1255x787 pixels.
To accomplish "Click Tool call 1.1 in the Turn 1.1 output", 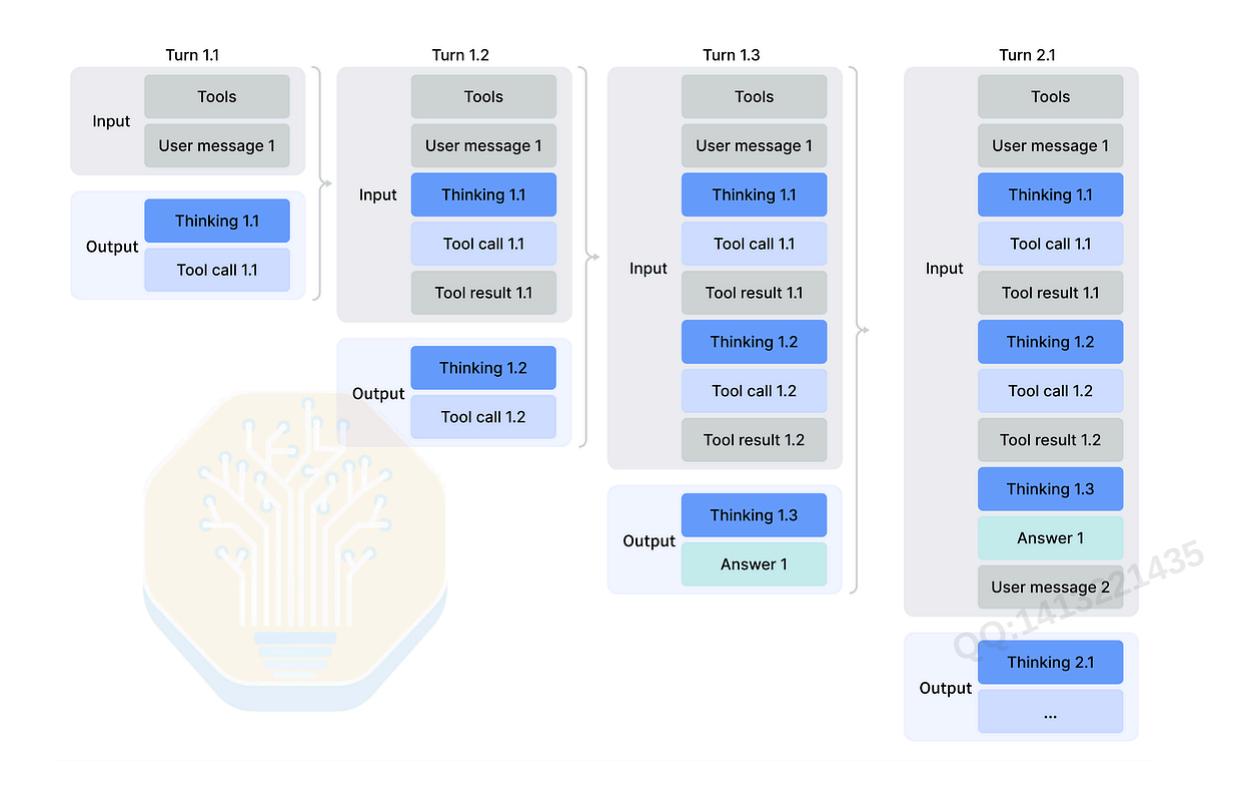I will point(217,270).
